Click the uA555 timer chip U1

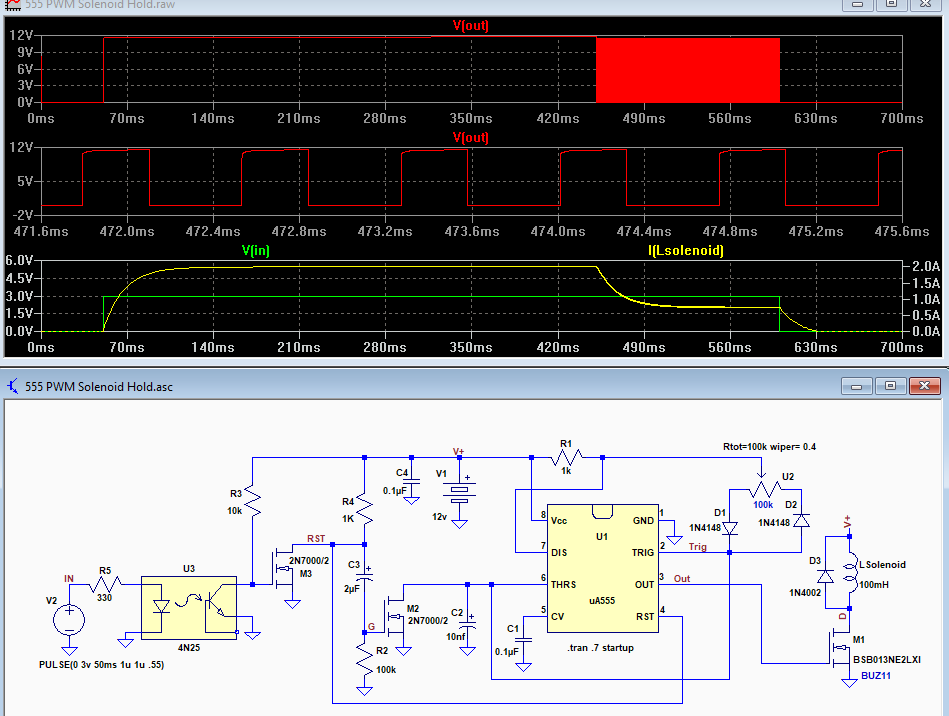click(x=602, y=568)
